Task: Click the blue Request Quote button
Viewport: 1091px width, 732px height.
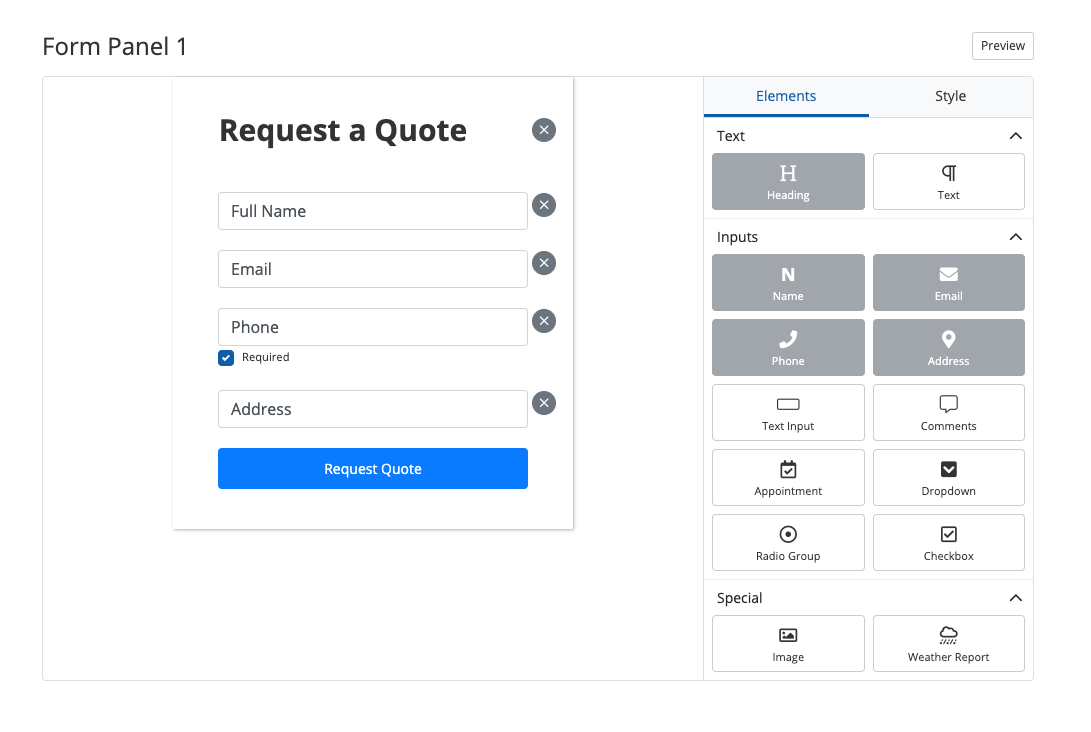Action: (x=372, y=469)
